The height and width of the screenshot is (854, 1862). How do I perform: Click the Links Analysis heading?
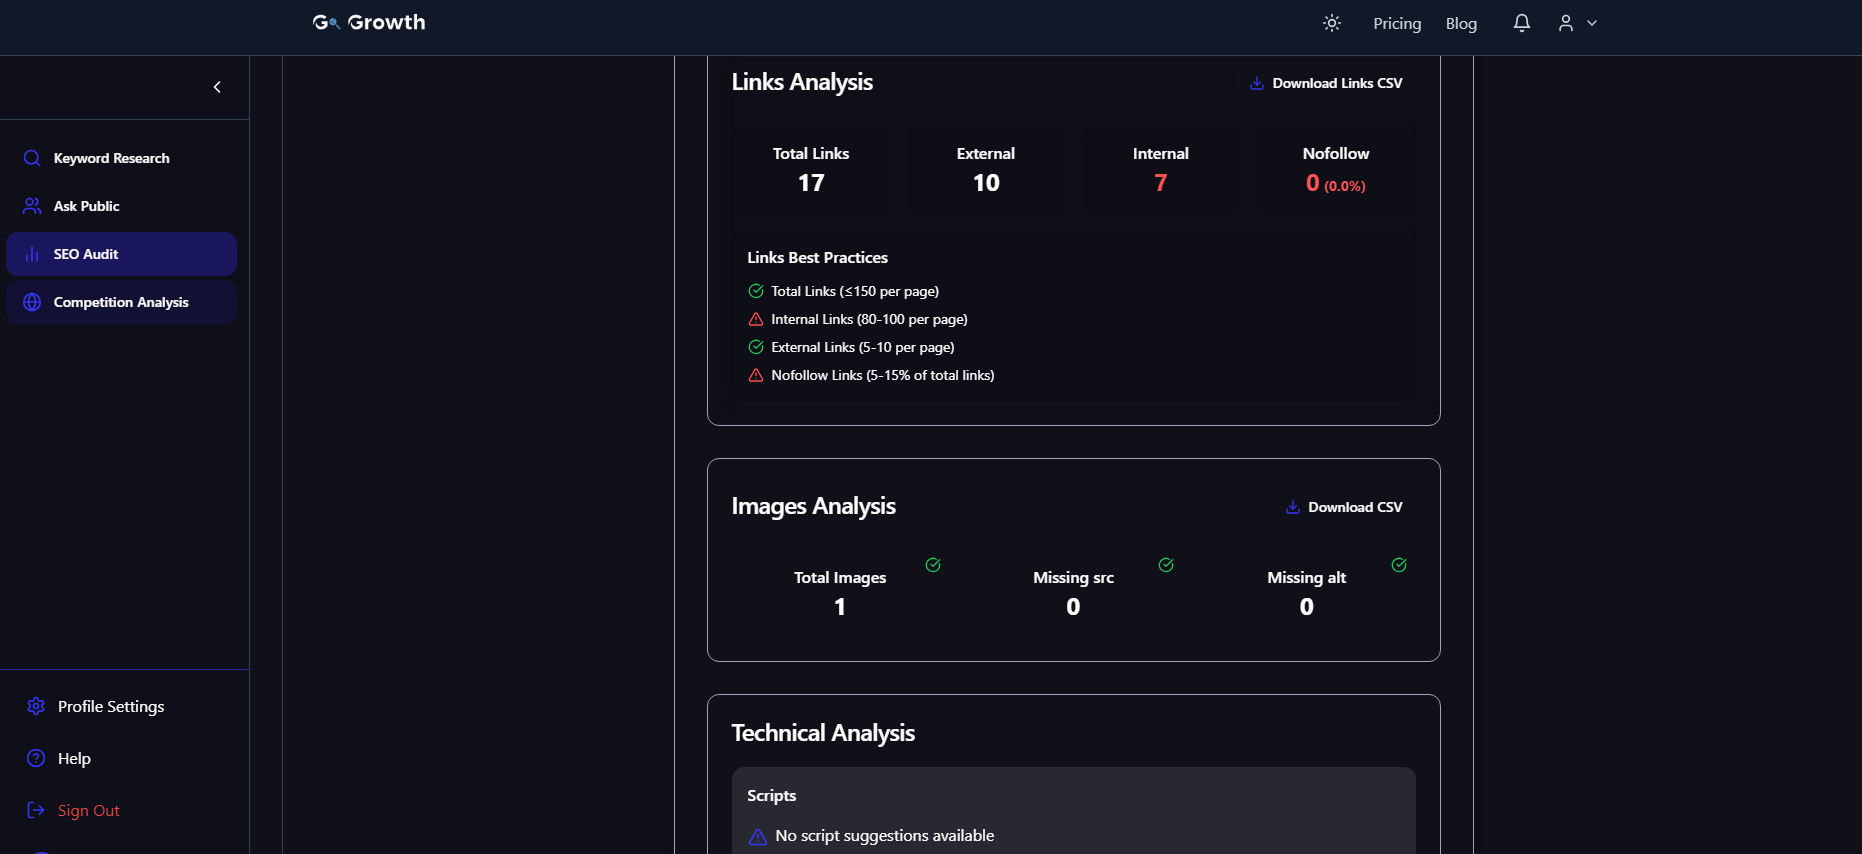tap(802, 82)
